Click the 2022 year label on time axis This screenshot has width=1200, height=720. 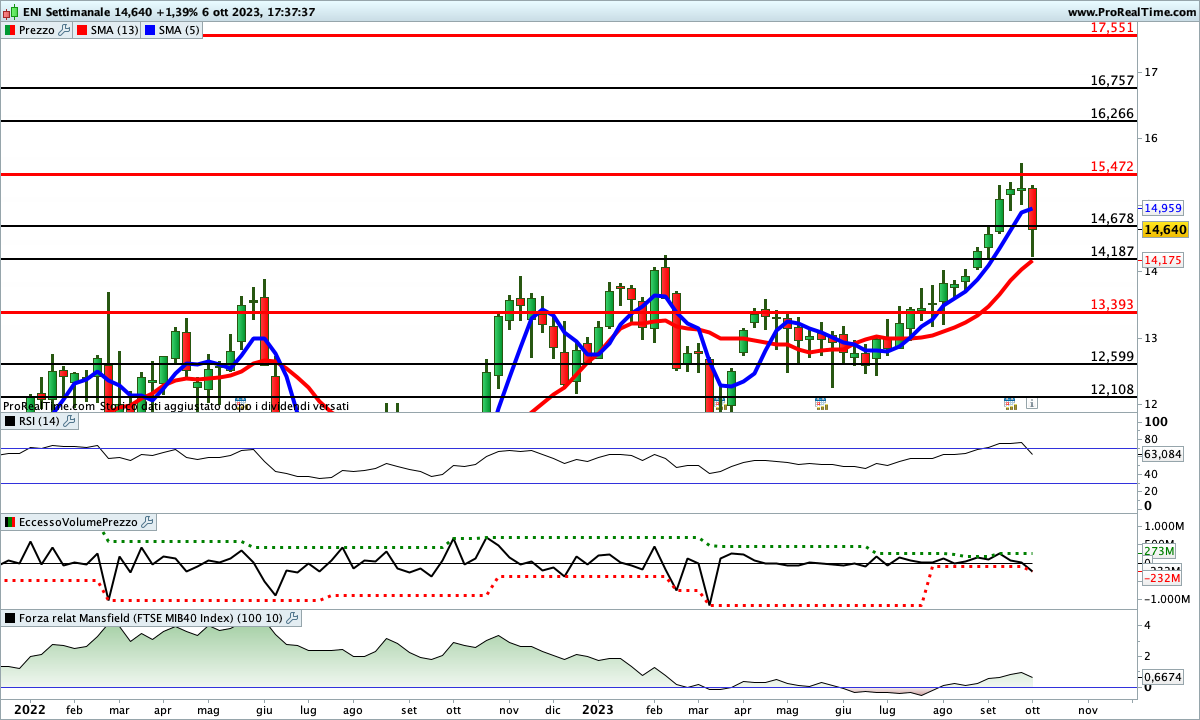point(30,709)
